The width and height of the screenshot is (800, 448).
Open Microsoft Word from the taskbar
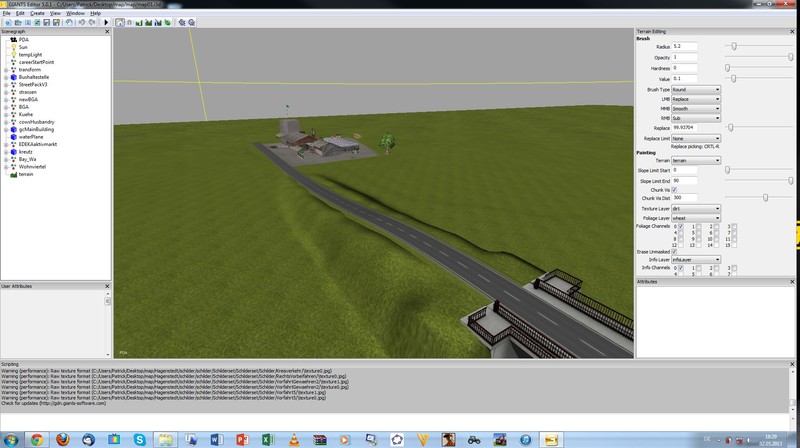pos(216,439)
